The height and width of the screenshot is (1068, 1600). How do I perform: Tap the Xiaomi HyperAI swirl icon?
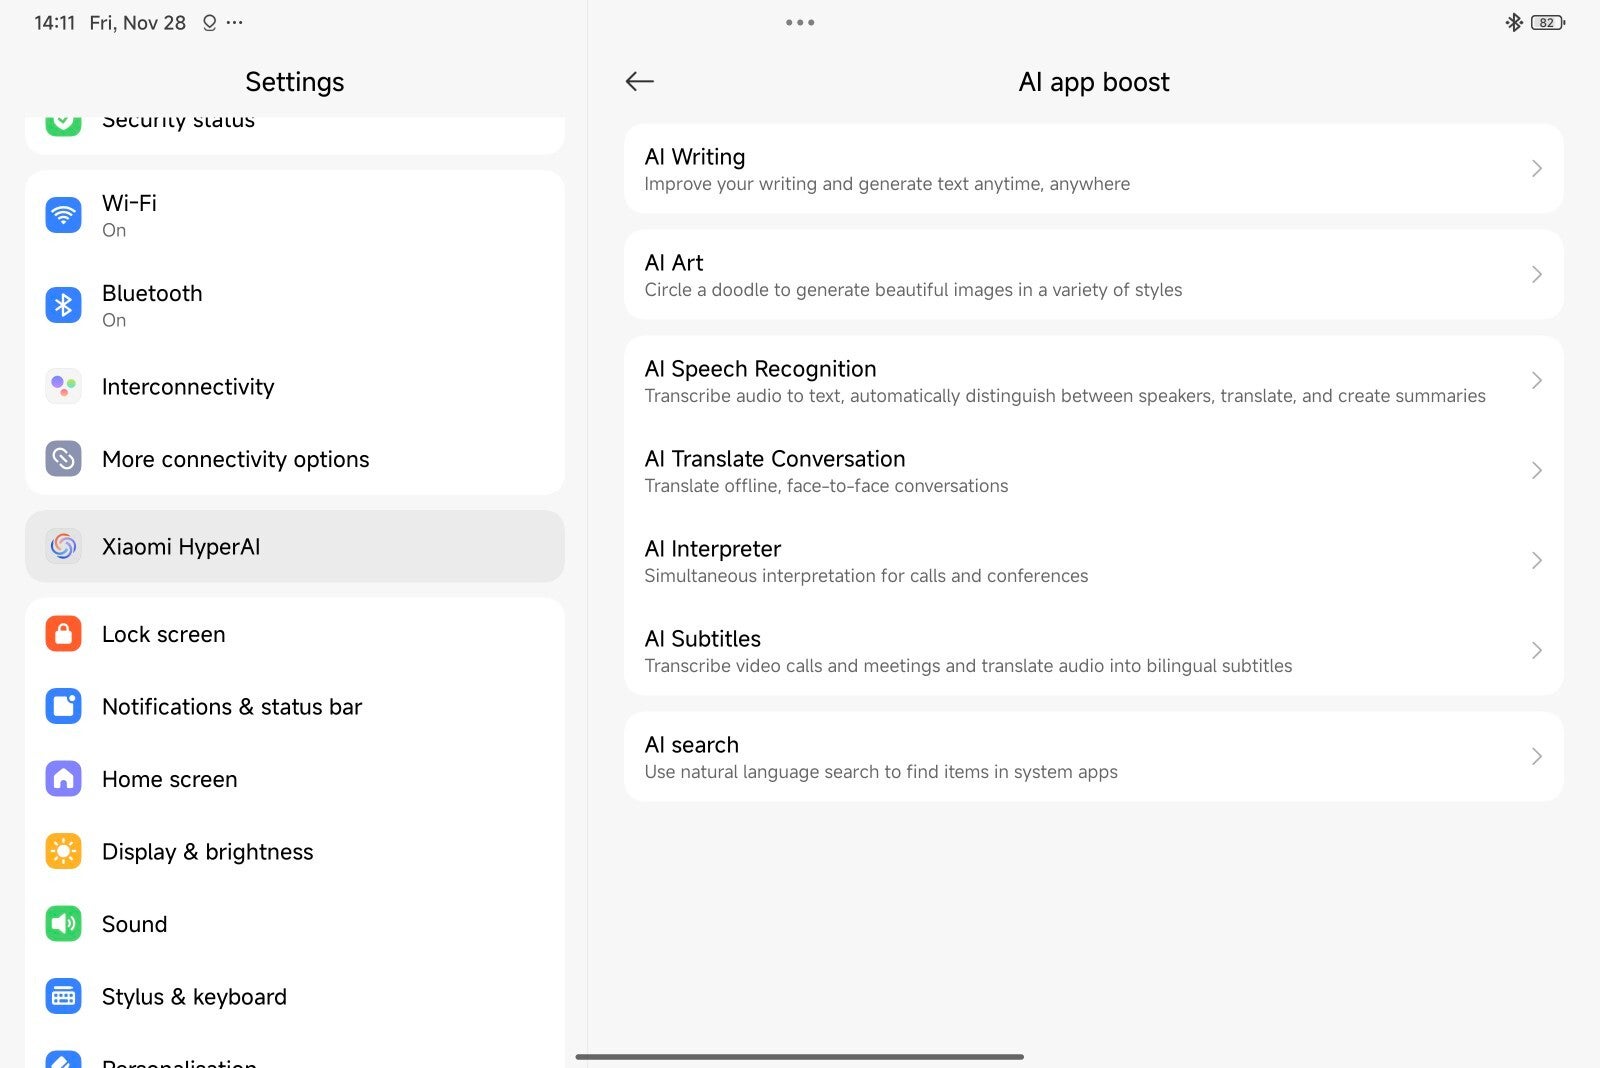coord(63,546)
